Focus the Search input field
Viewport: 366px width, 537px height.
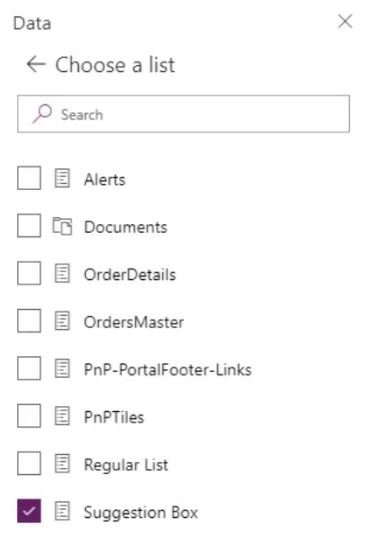(184, 114)
